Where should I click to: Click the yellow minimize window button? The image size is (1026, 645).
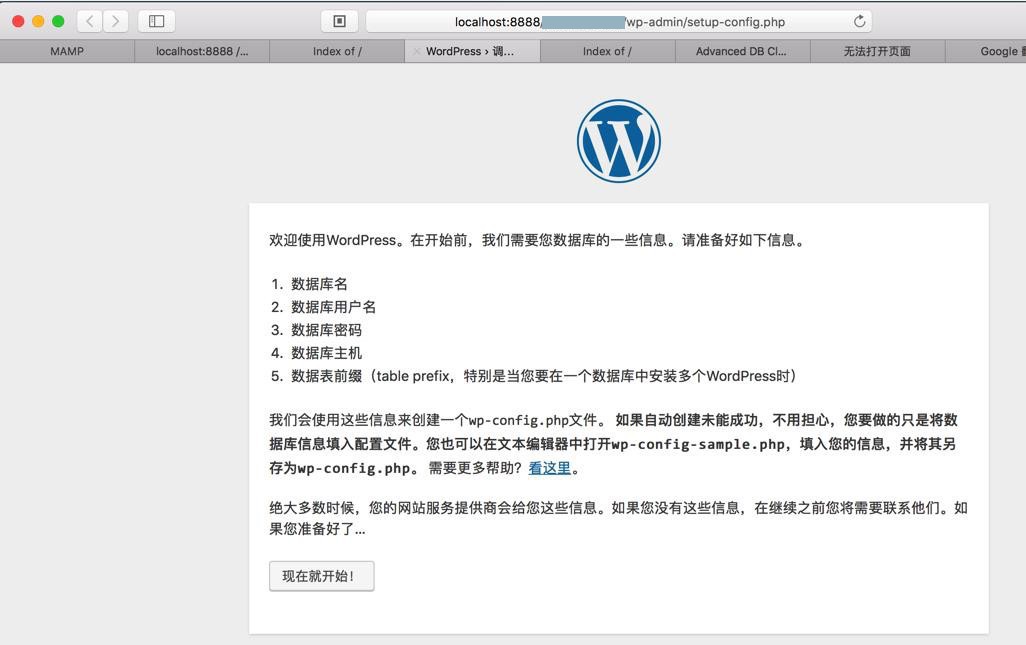[38, 22]
